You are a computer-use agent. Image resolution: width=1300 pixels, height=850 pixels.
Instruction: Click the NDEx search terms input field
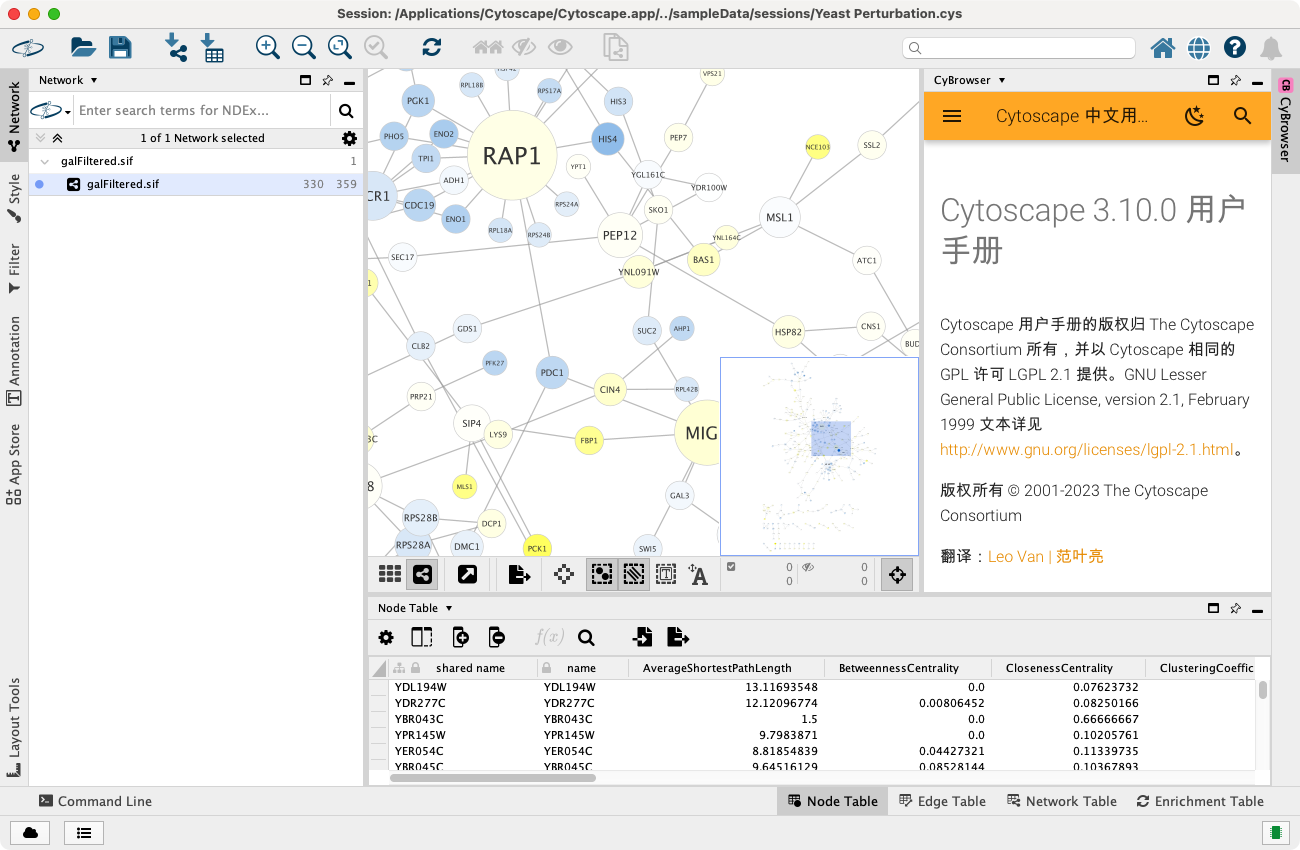(200, 110)
